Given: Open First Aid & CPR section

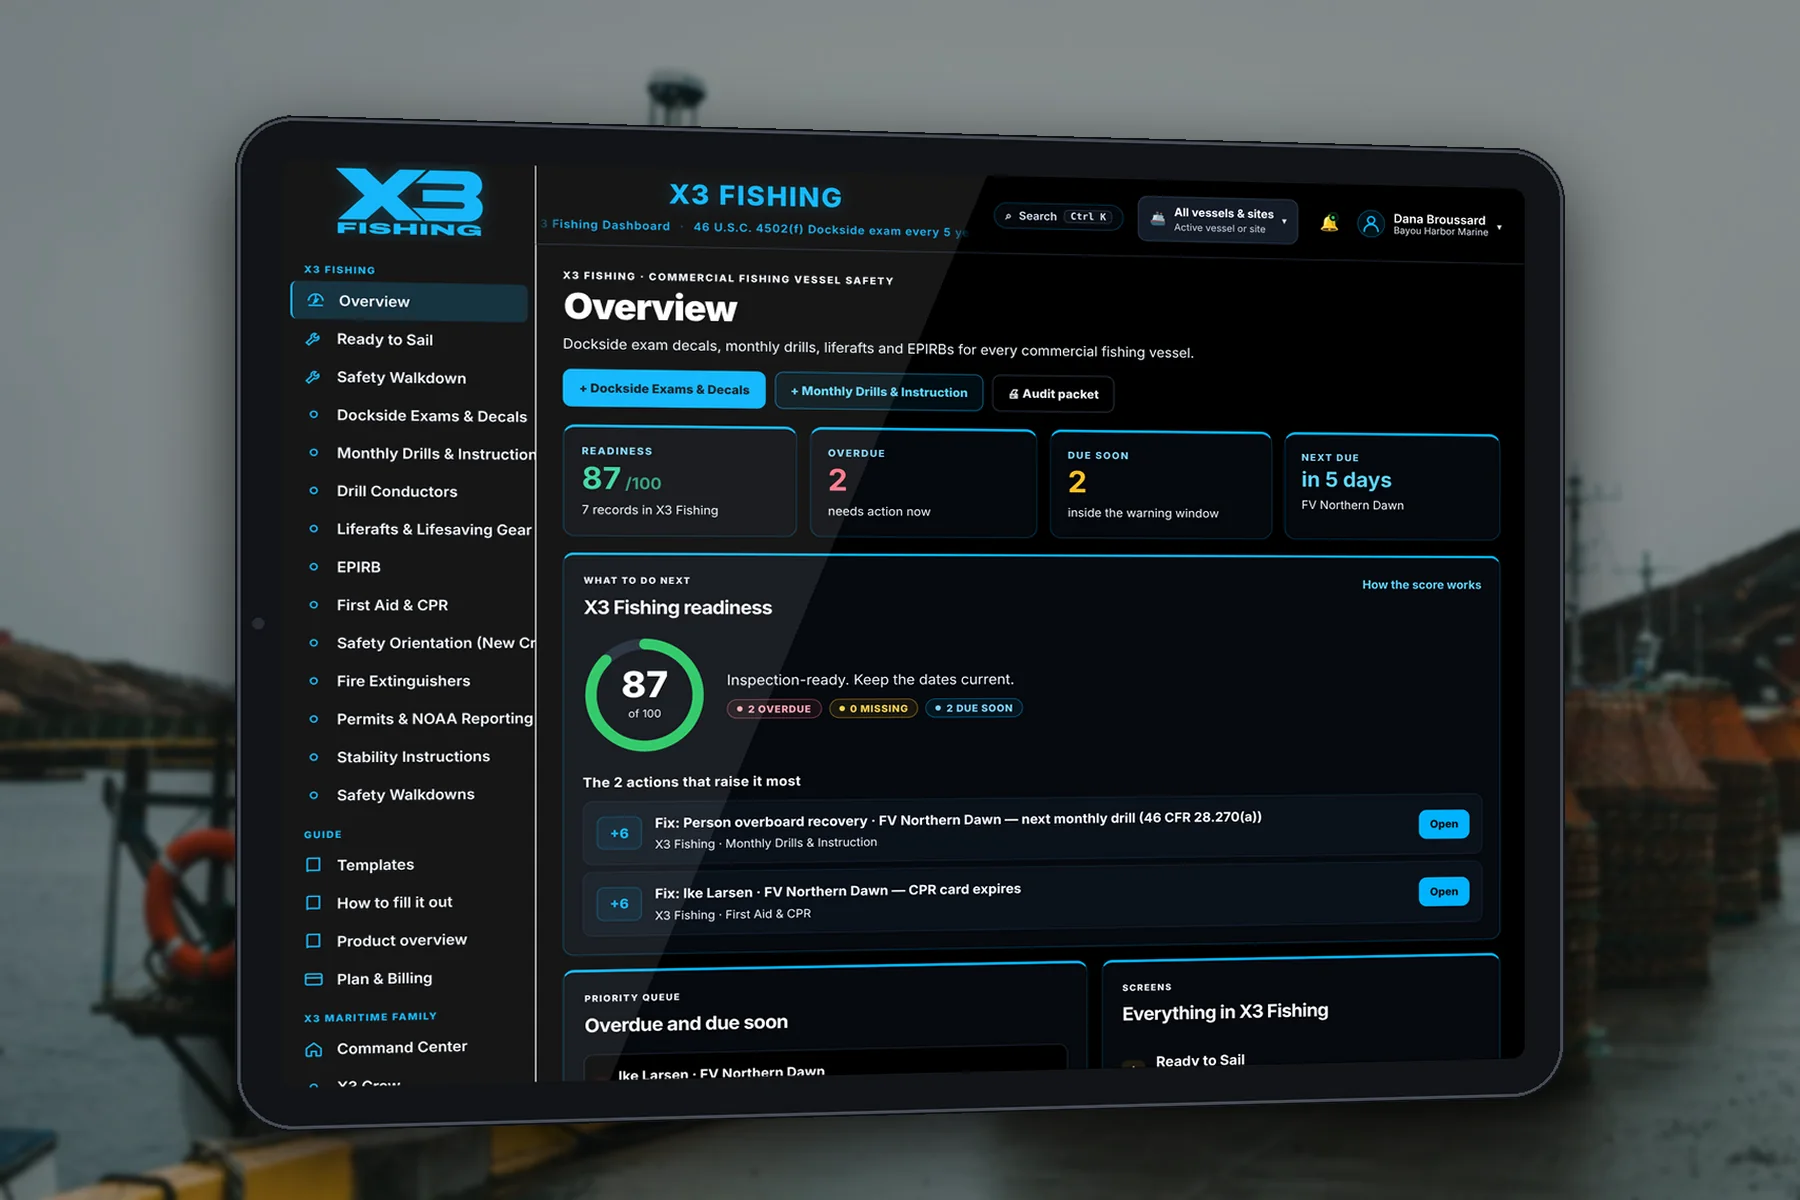Looking at the screenshot, I should (x=392, y=605).
